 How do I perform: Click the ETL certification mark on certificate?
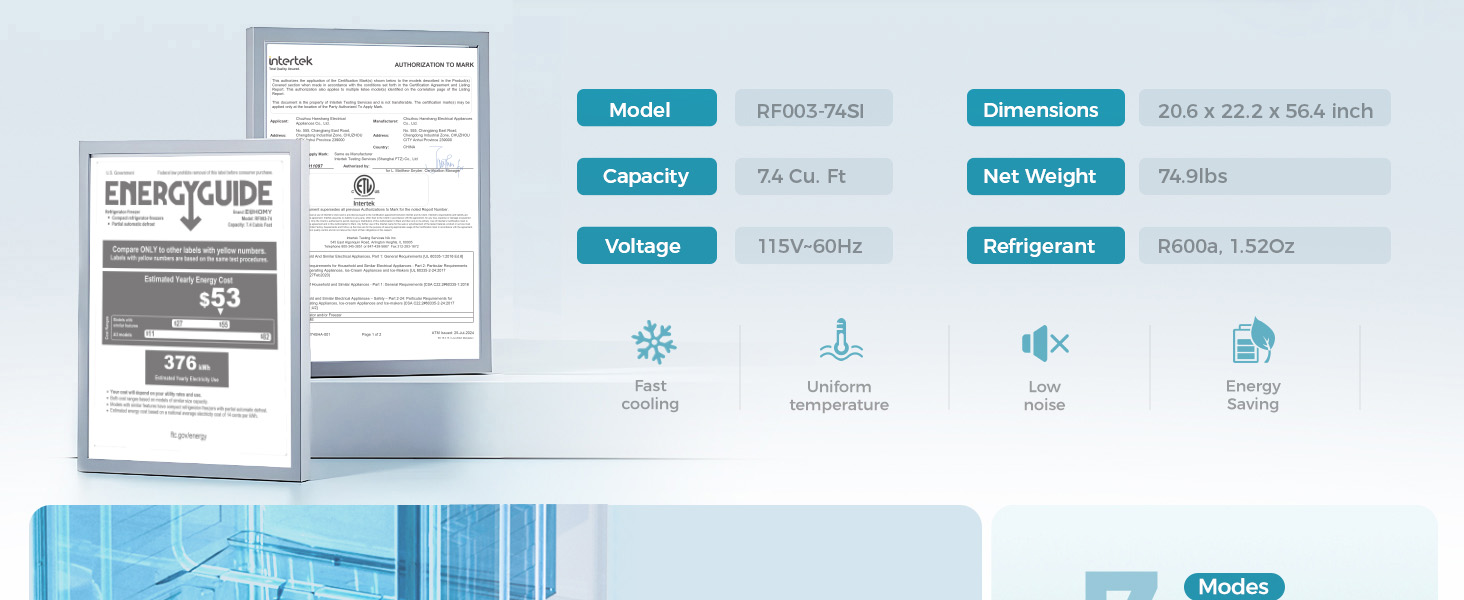pos(362,188)
